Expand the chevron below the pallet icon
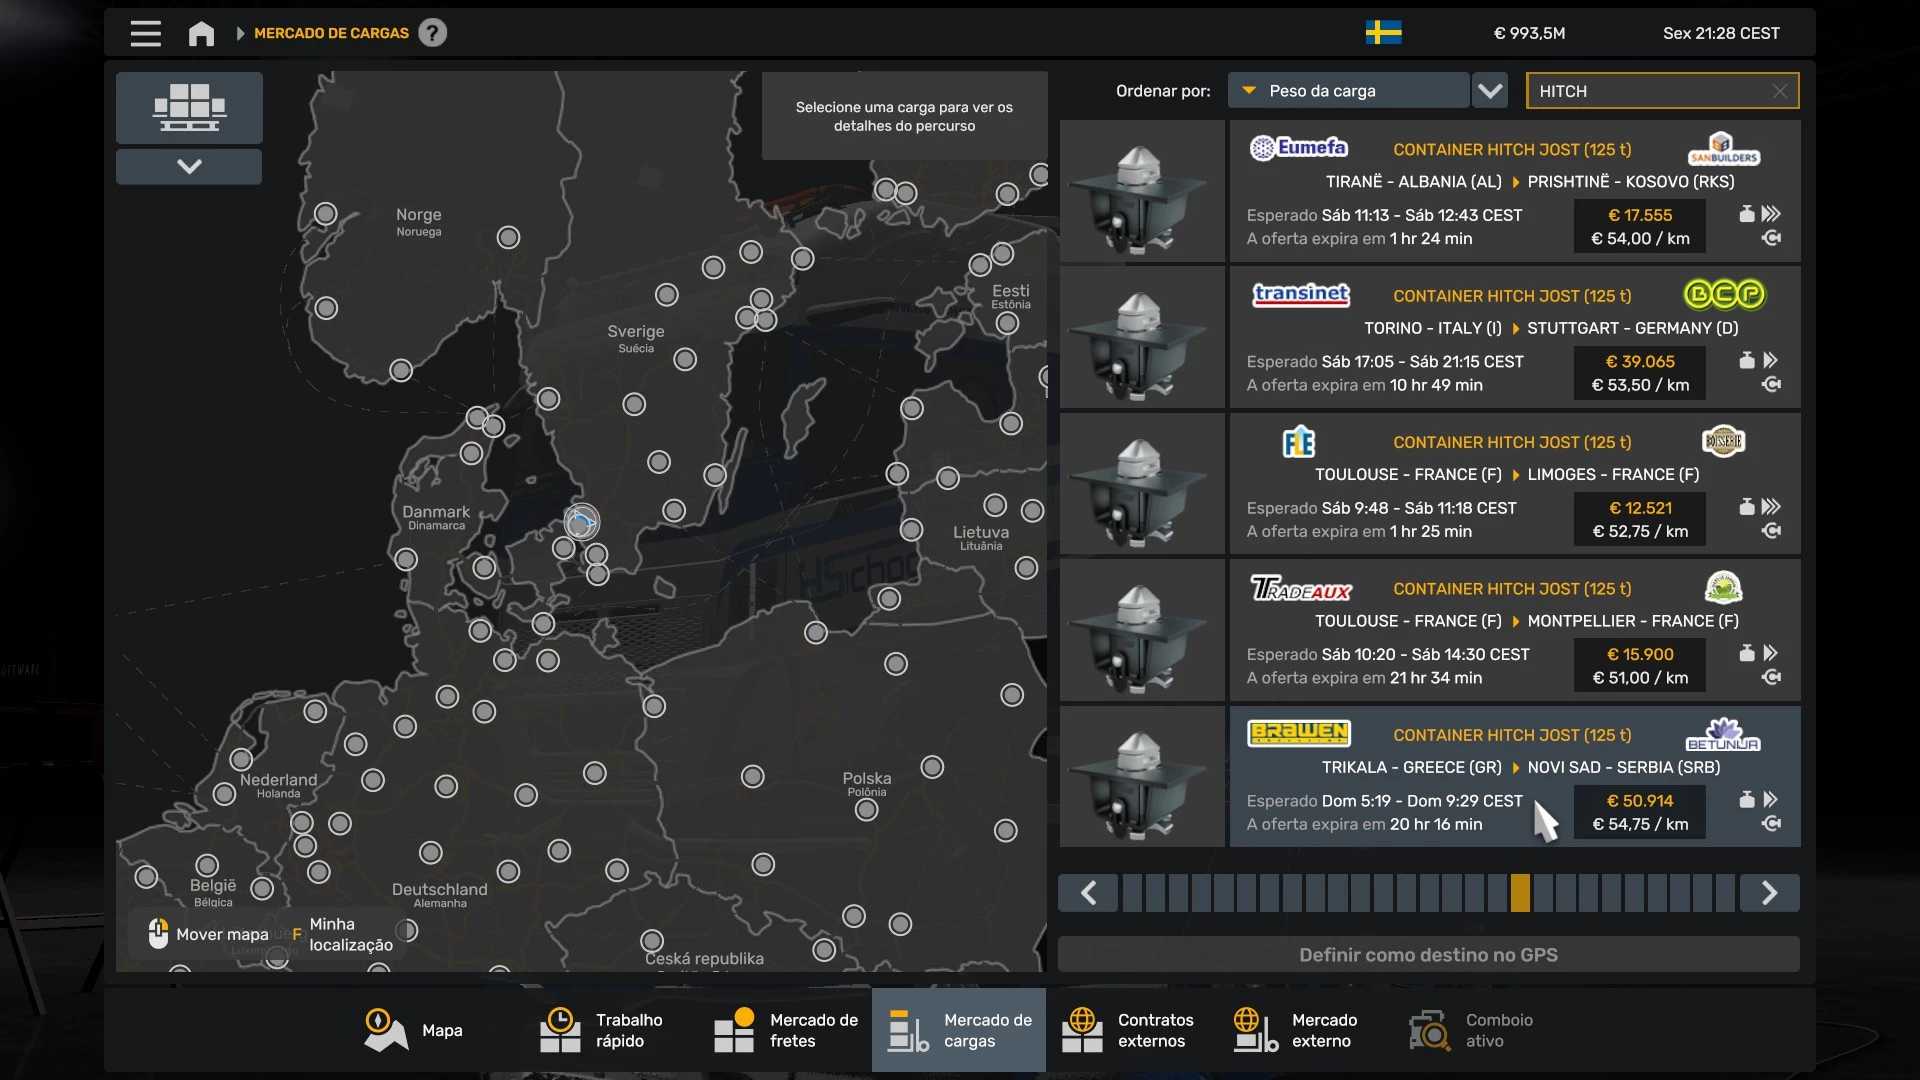1920x1080 pixels. [189, 166]
